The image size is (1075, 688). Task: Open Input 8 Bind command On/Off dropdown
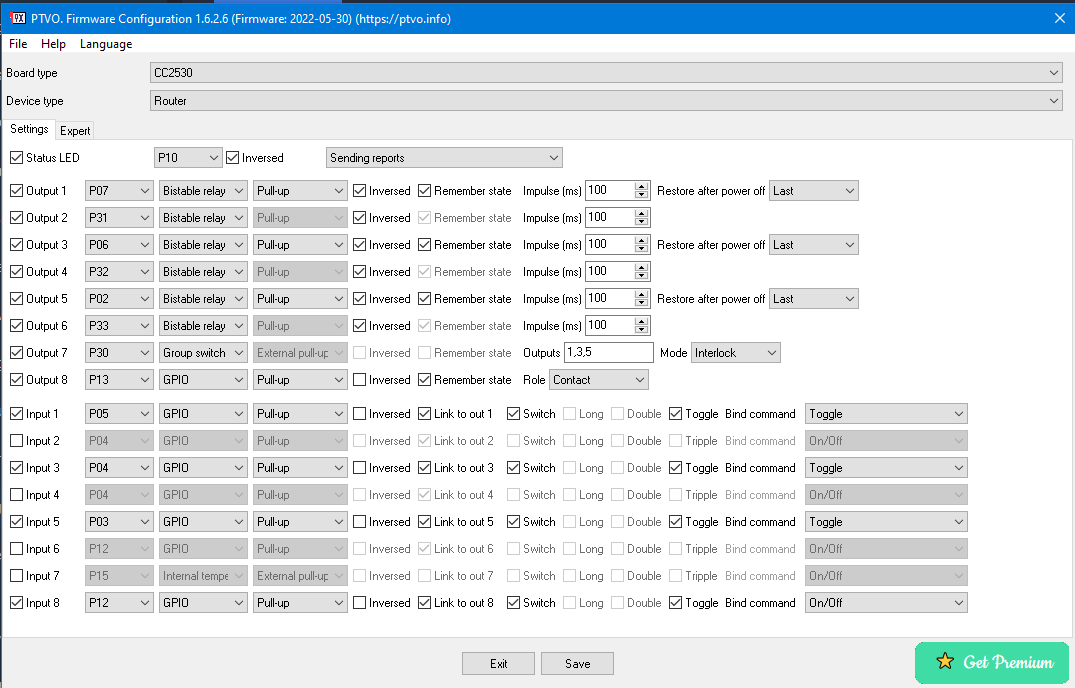coord(886,603)
